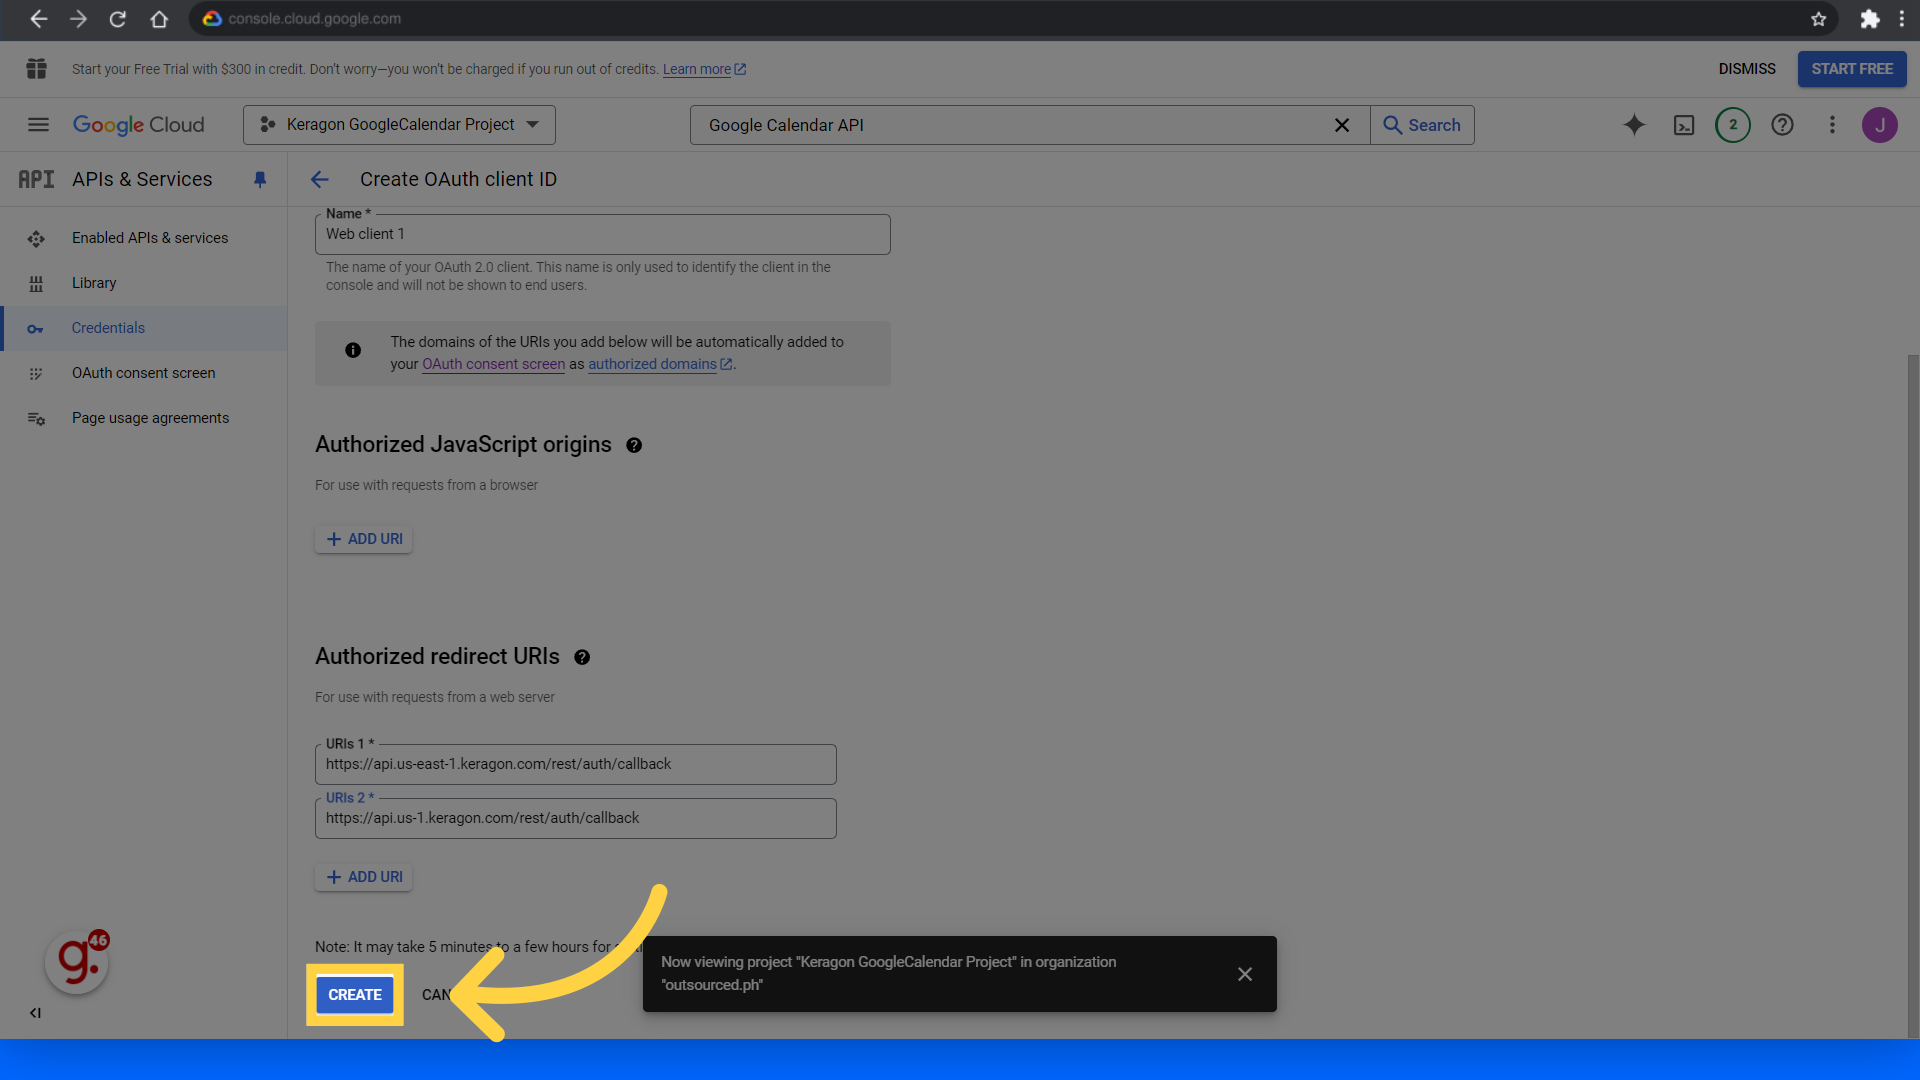Screen dimensions: 1920x1080
Task: Open the browser home page
Action: (159, 19)
